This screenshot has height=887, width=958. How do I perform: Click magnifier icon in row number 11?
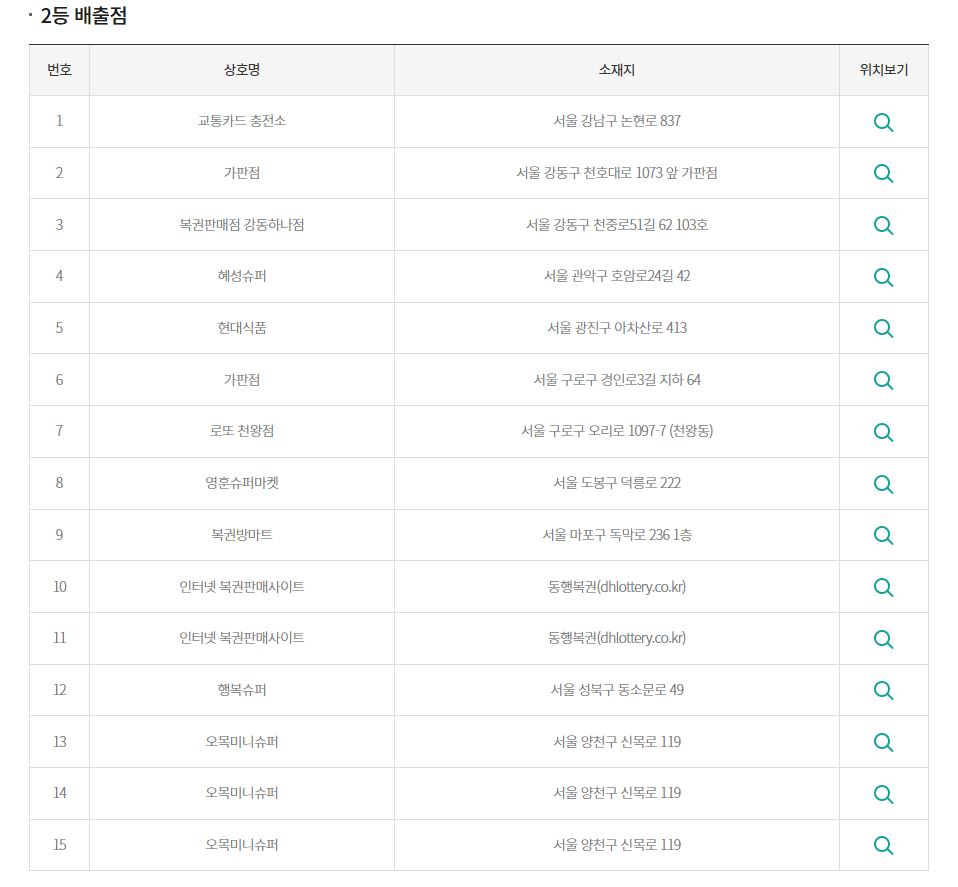coord(883,640)
